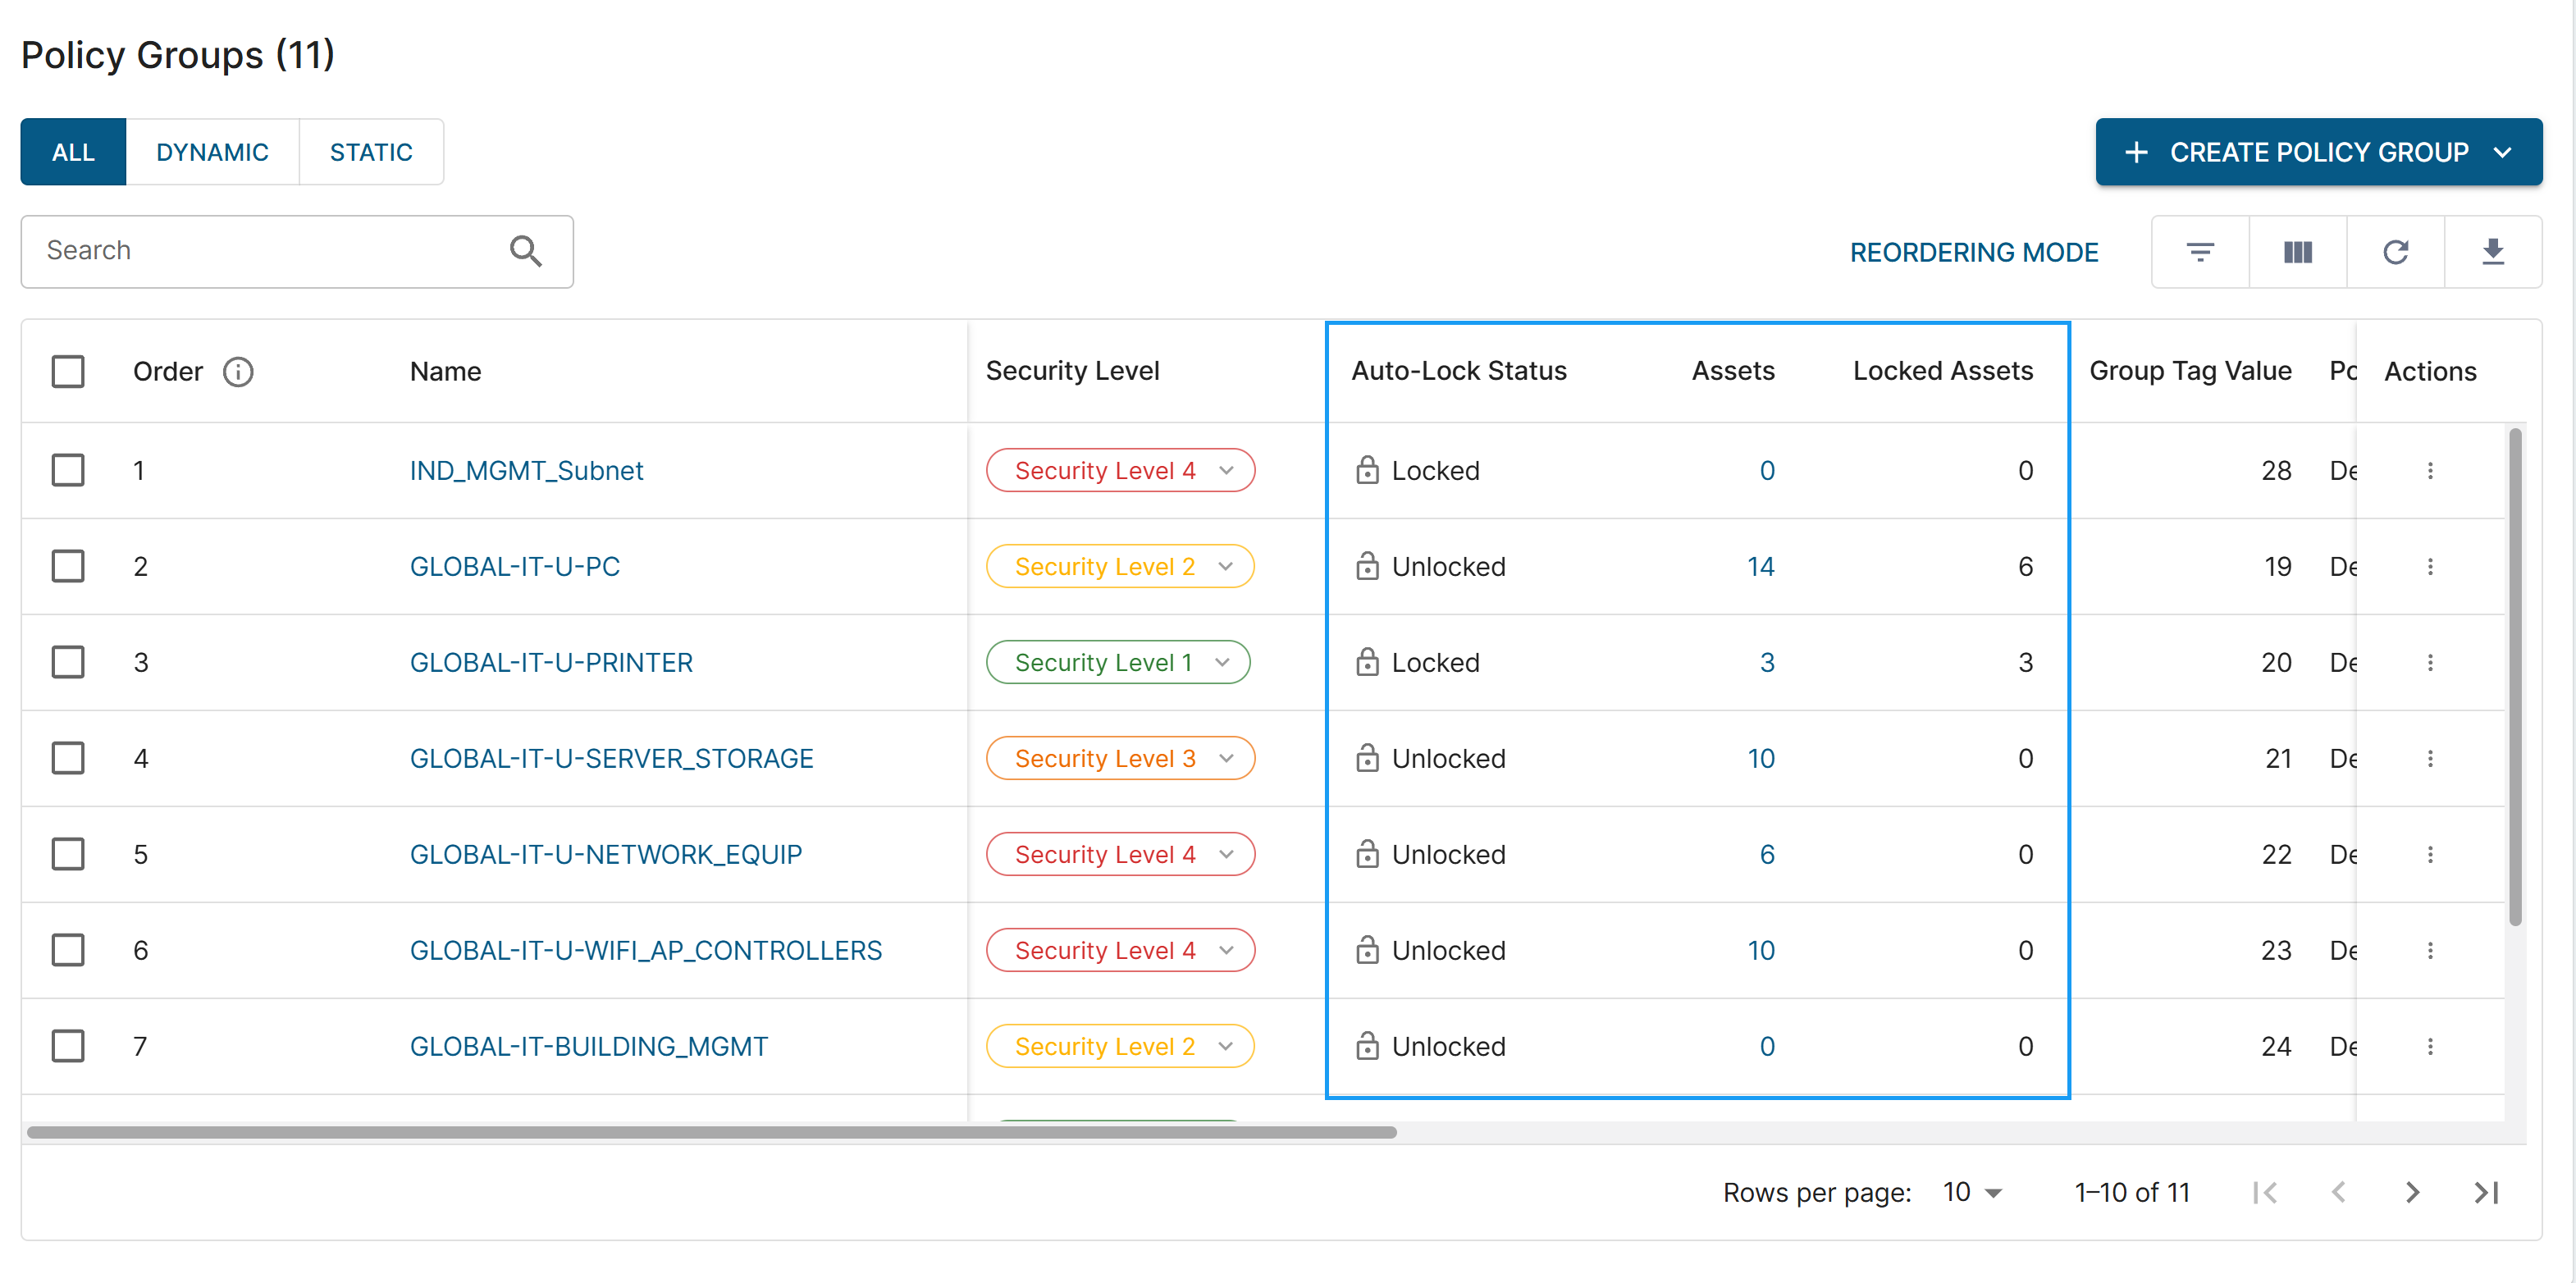Click the refresh table icon

click(x=2395, y=252)
